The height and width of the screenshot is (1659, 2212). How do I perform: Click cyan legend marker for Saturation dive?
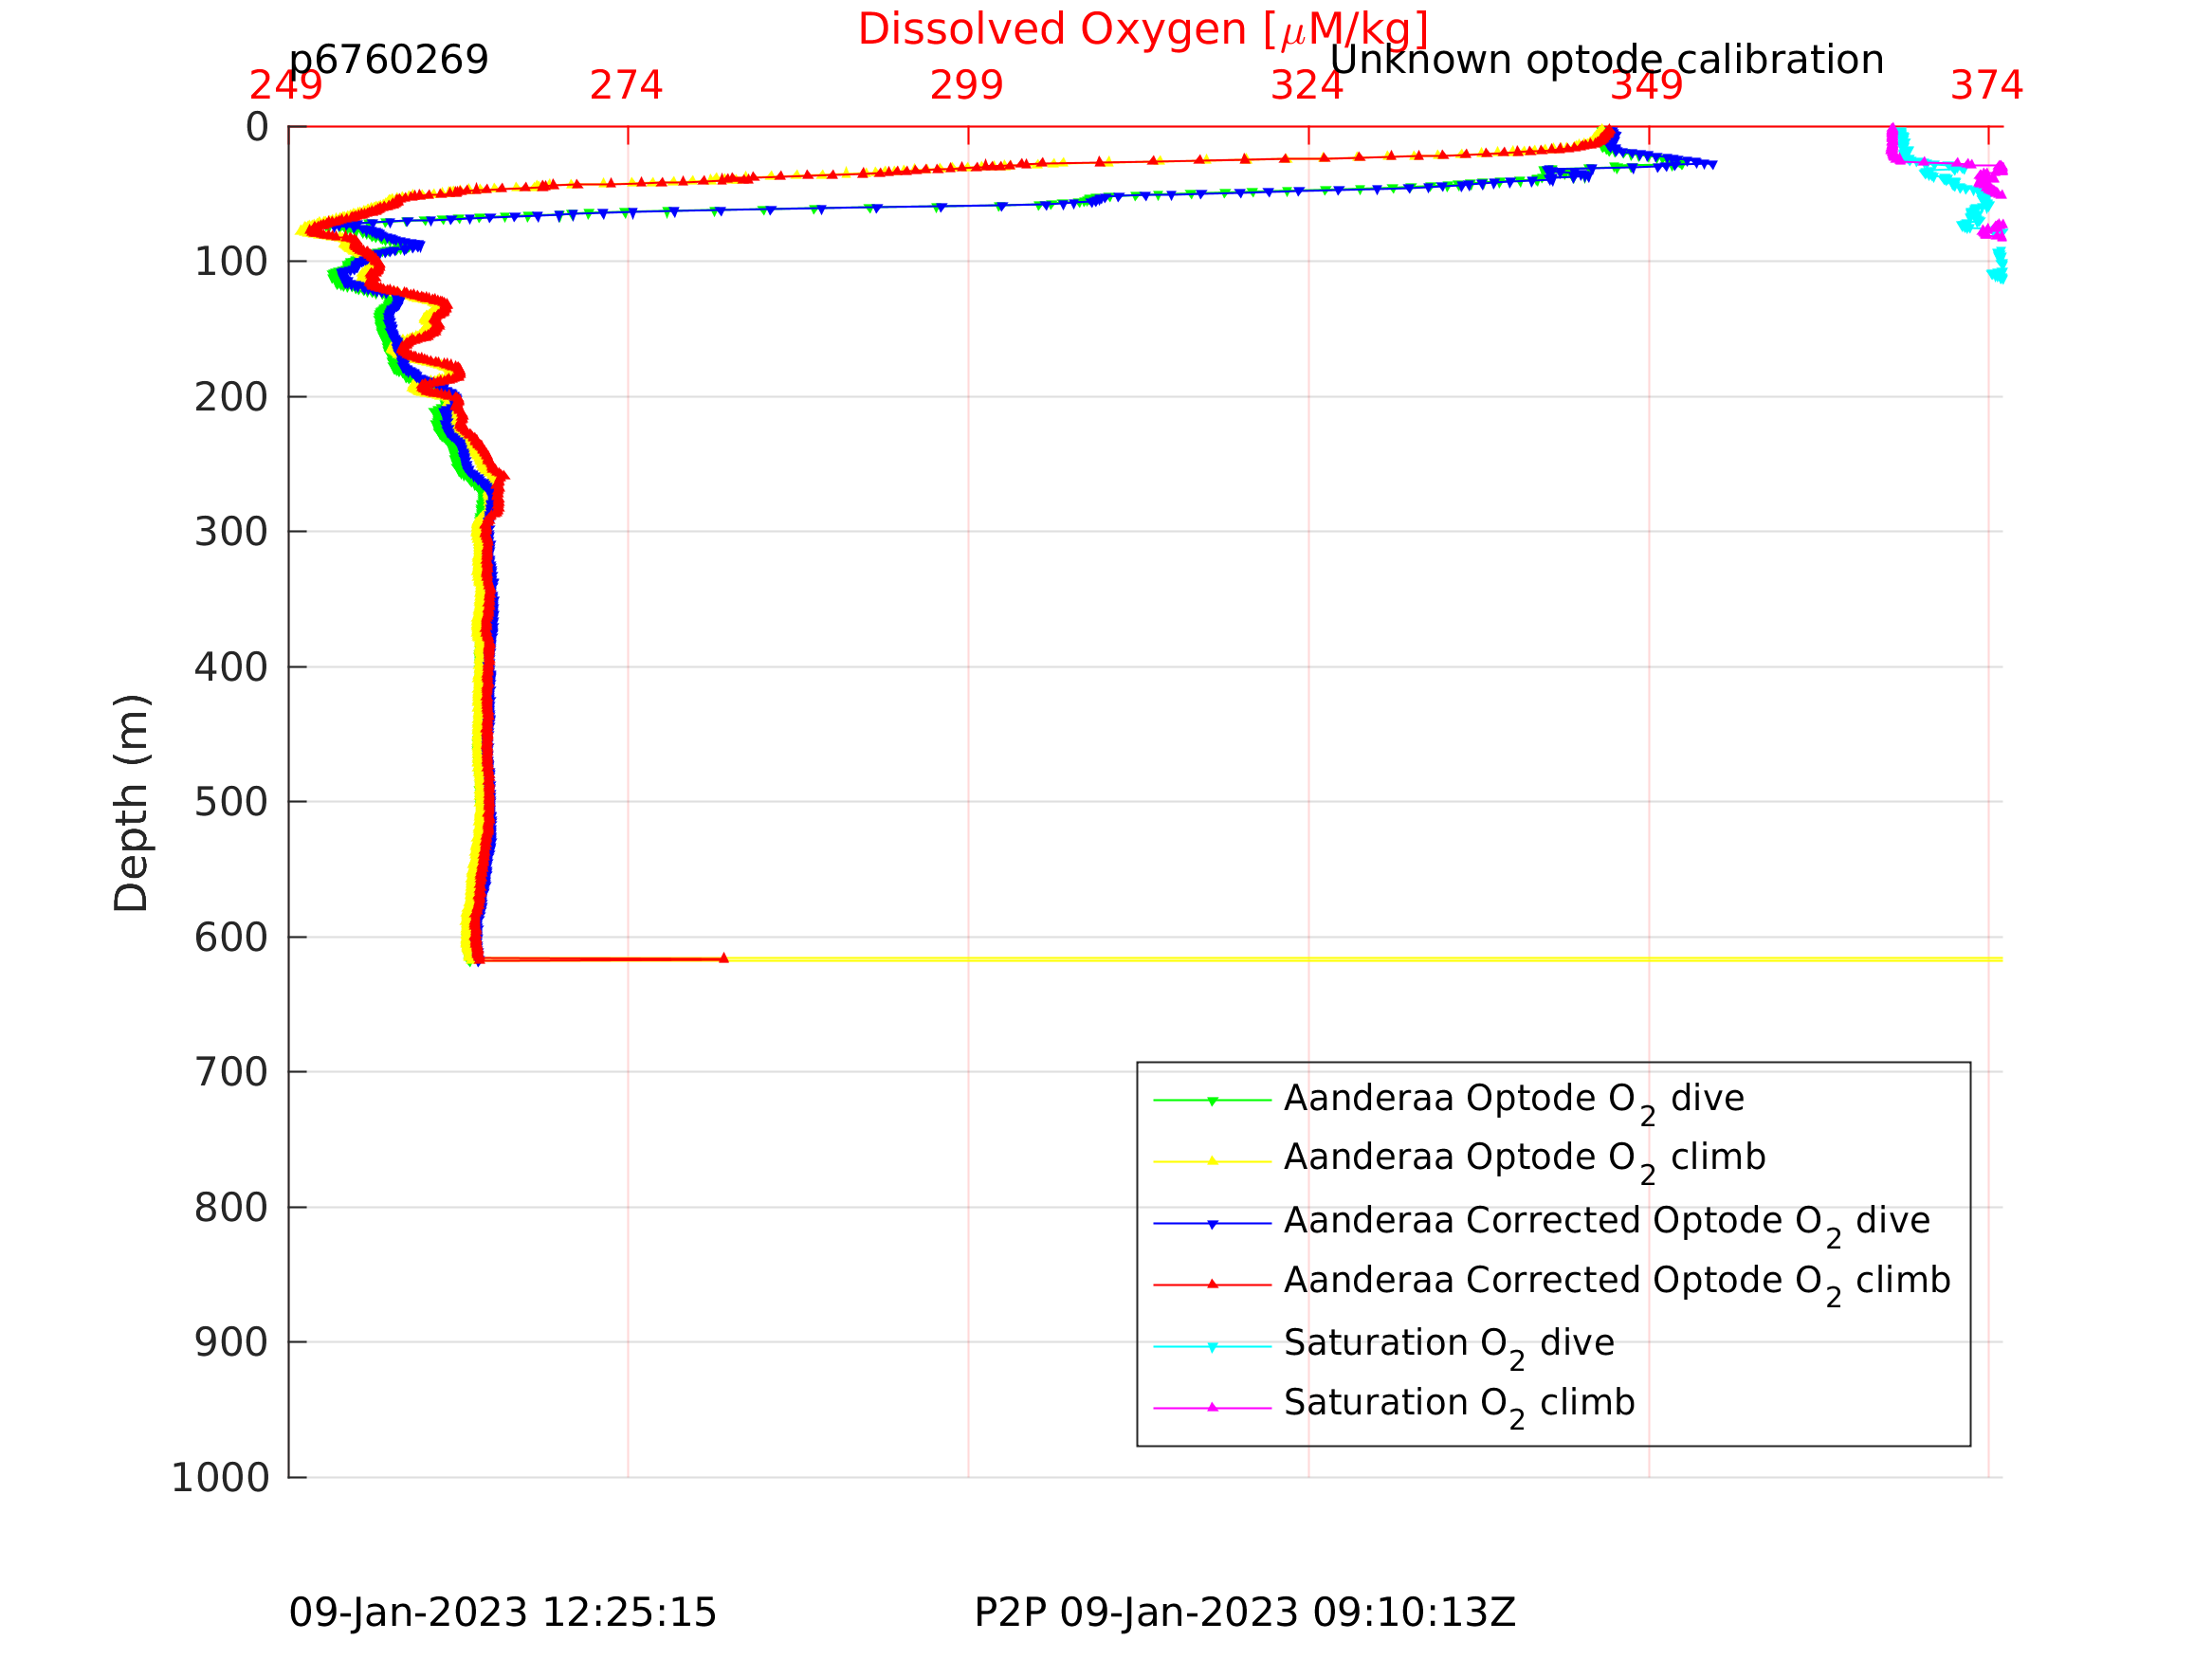[1213, 1347]
